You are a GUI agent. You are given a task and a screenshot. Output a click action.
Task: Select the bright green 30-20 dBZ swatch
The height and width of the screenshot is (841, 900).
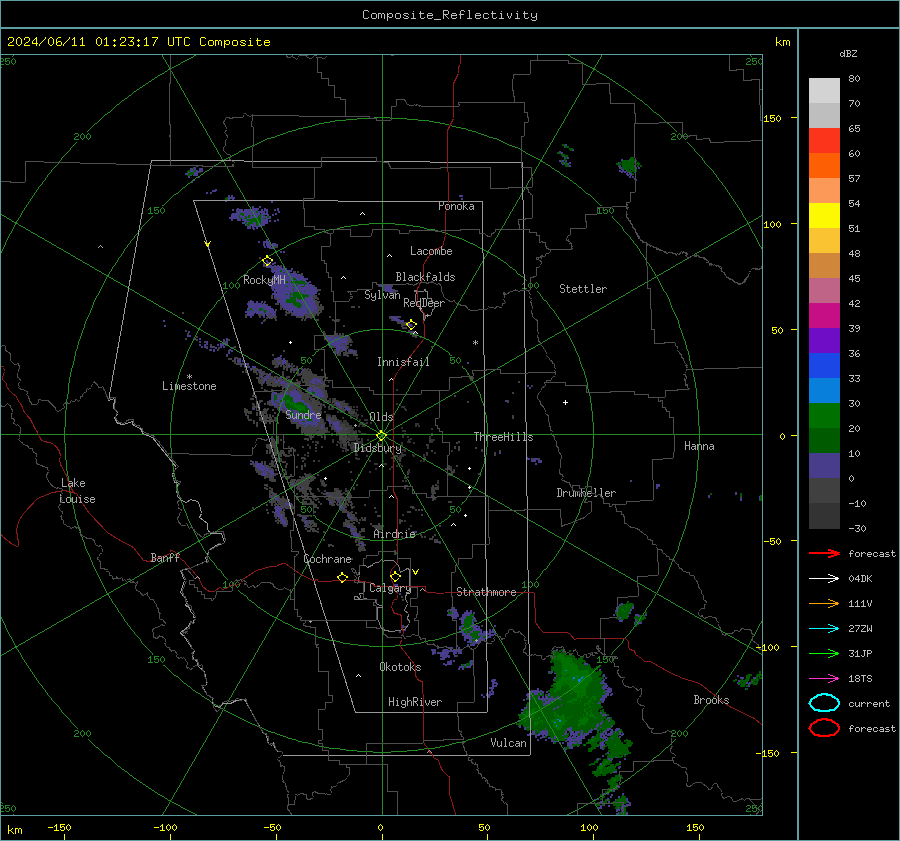tap(824, 416)
